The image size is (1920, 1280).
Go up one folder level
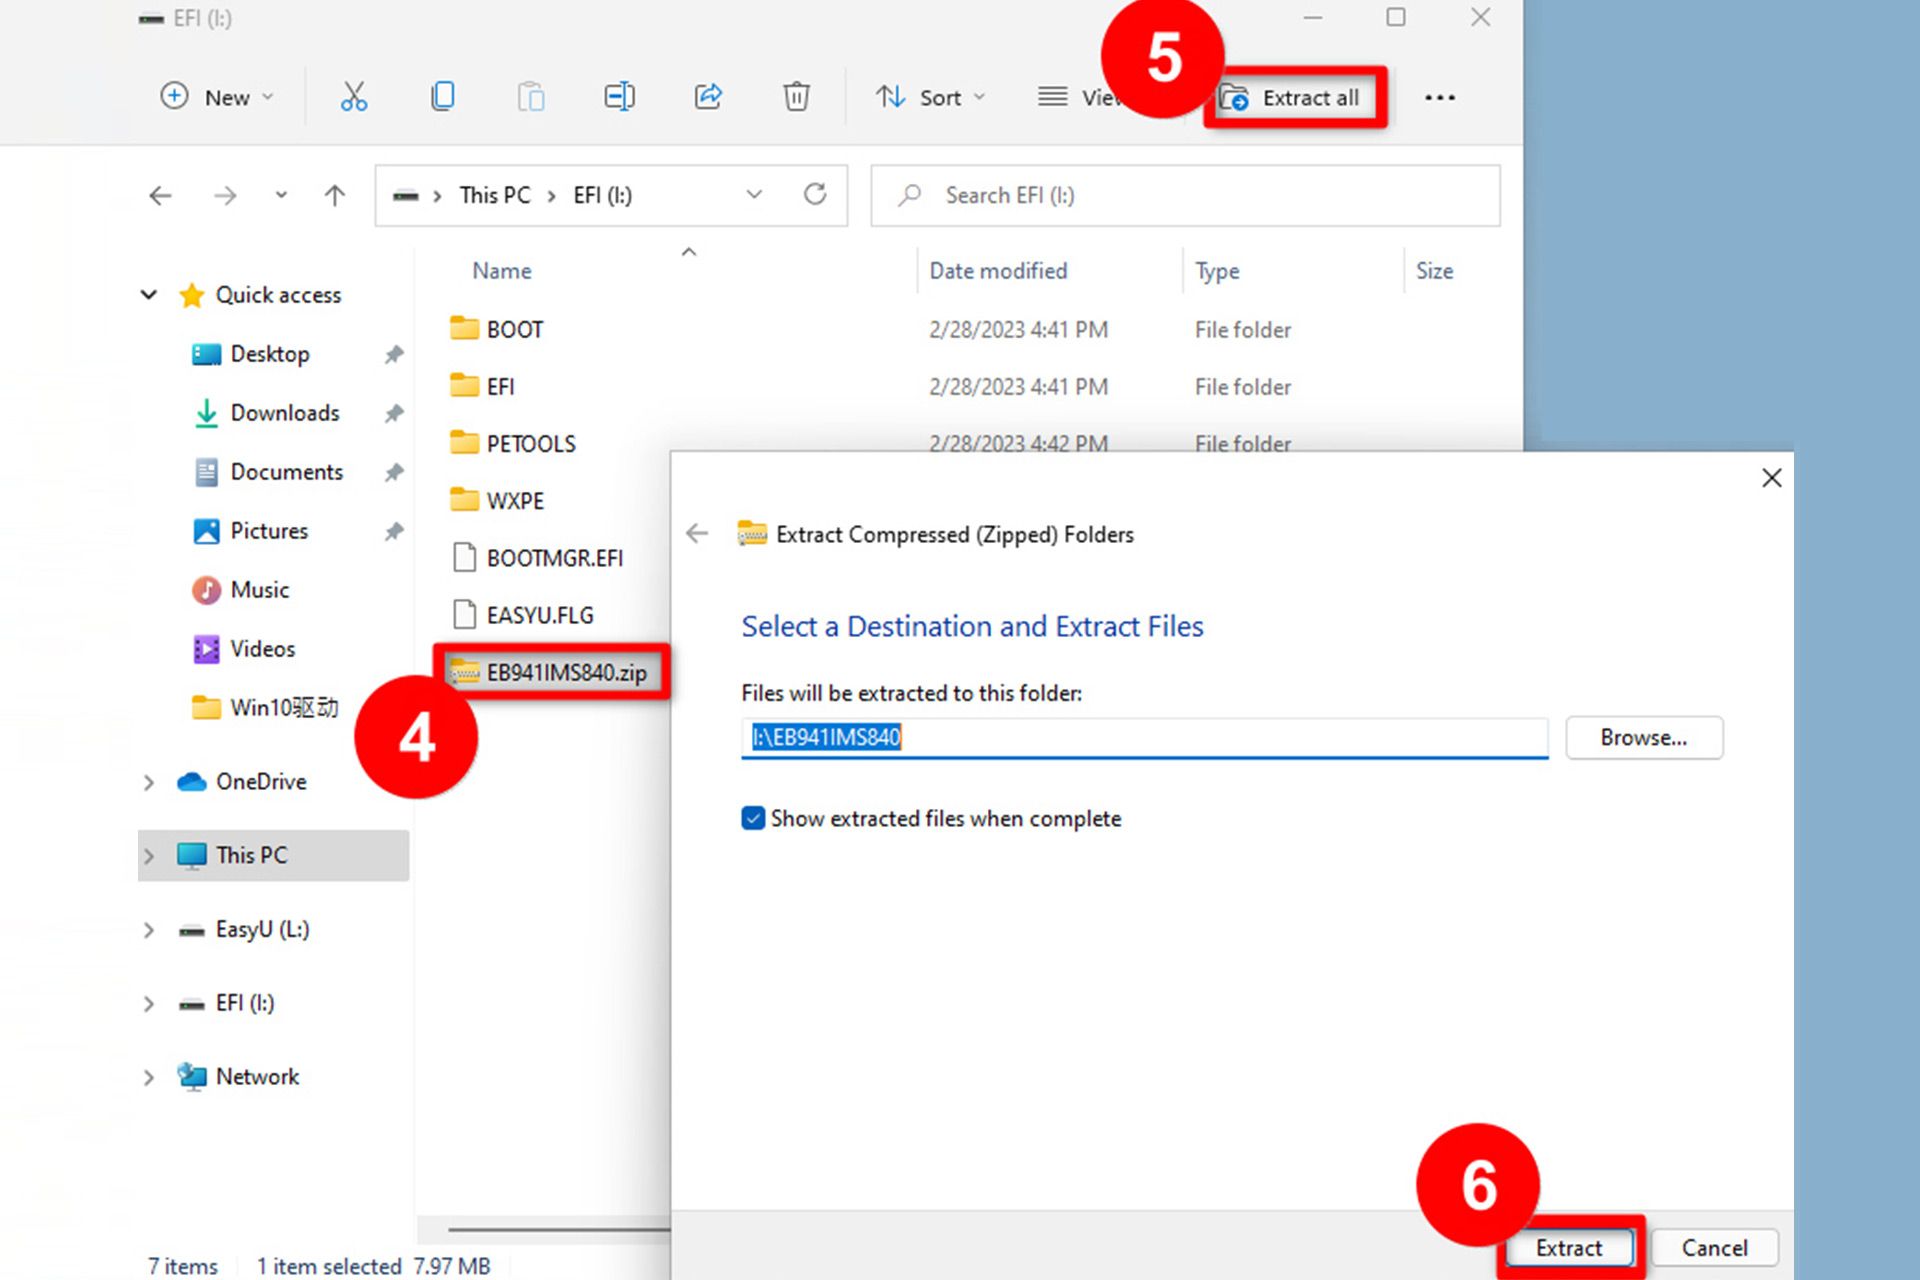point(335,196)
